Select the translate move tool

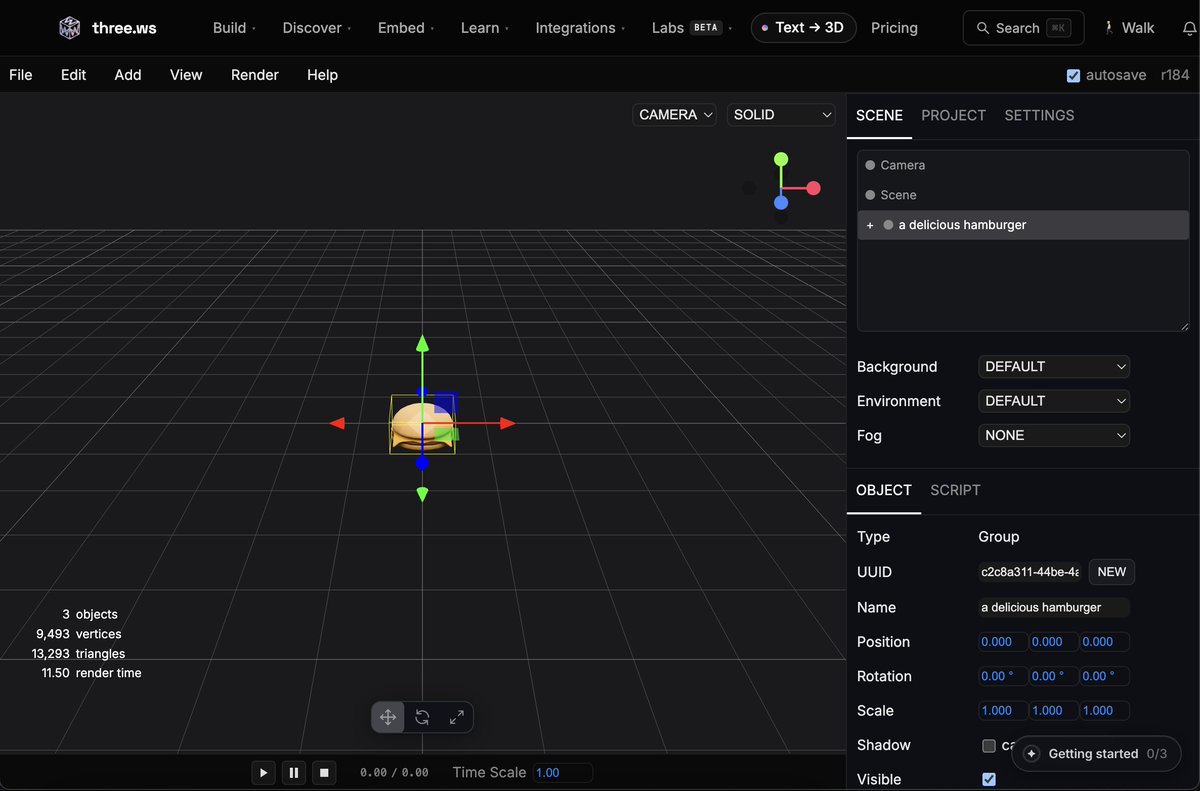388,717
